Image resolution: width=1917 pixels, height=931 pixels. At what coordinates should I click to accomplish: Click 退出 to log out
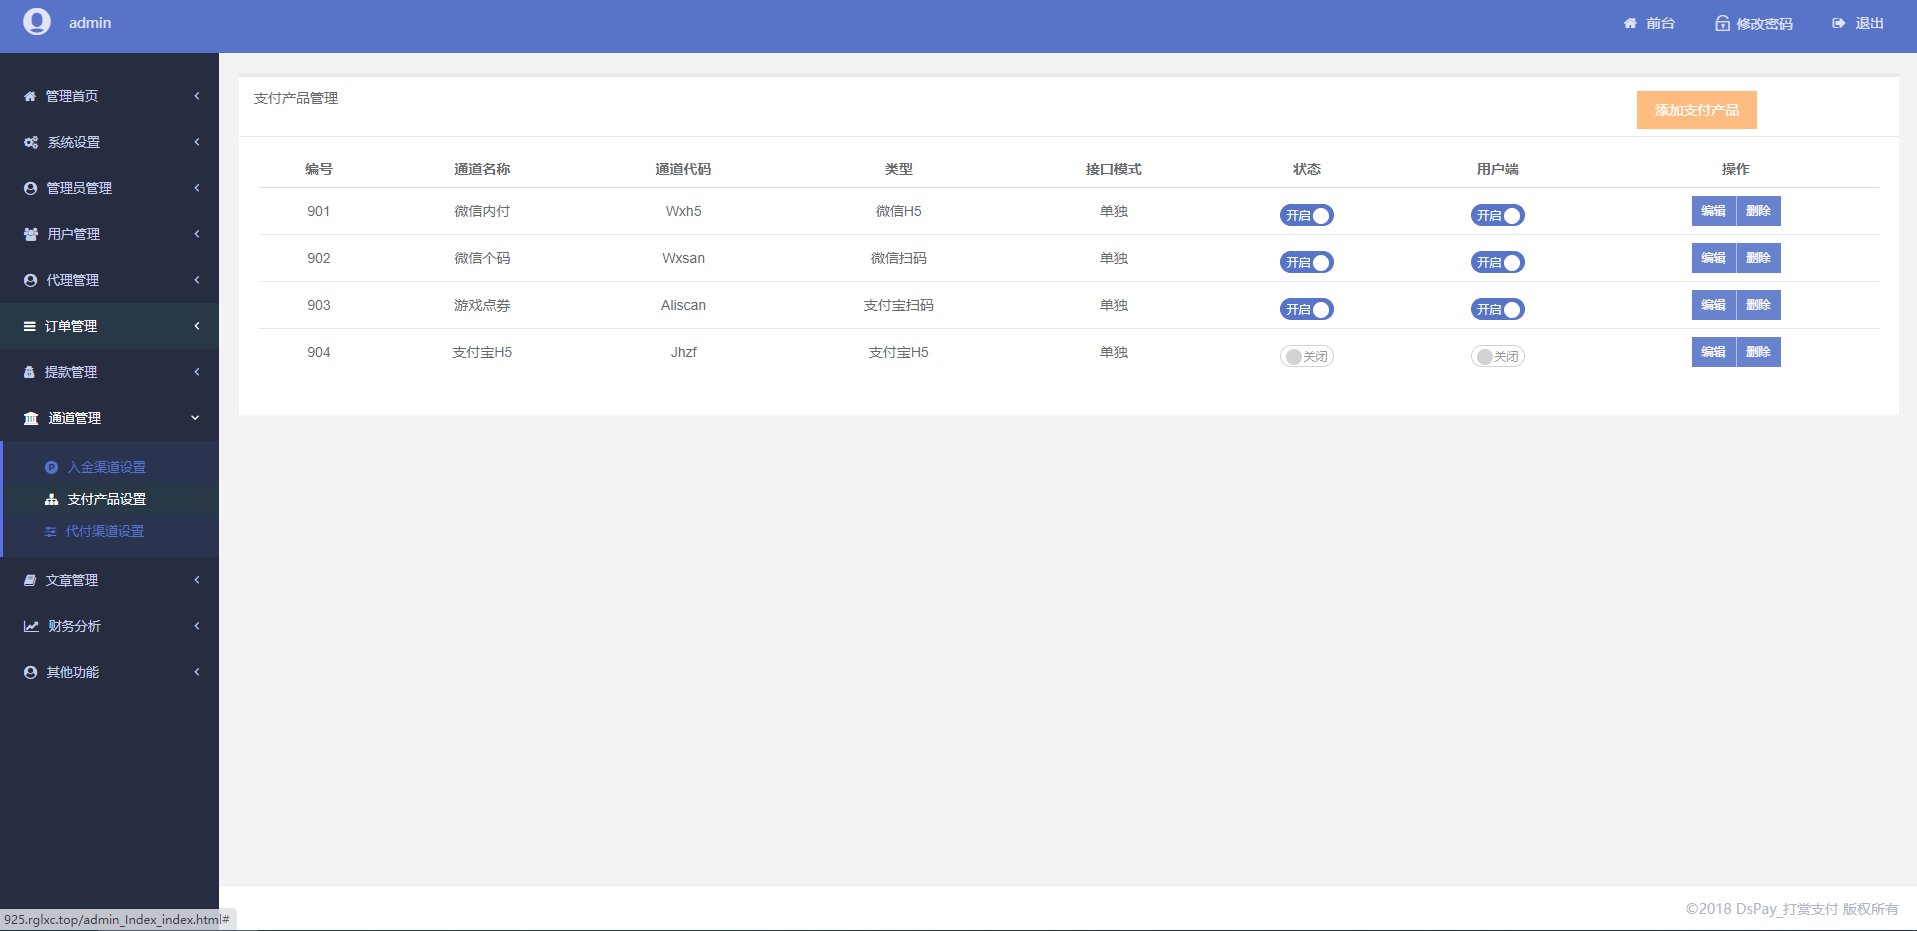click(1856, 22)
